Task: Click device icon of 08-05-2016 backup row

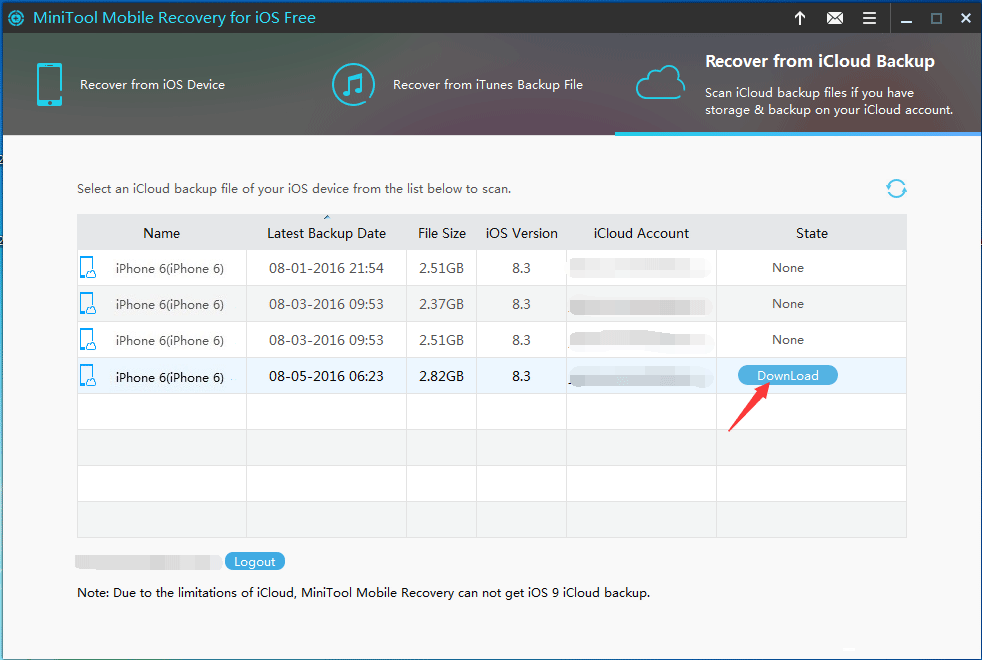Action: pos(88,377)
